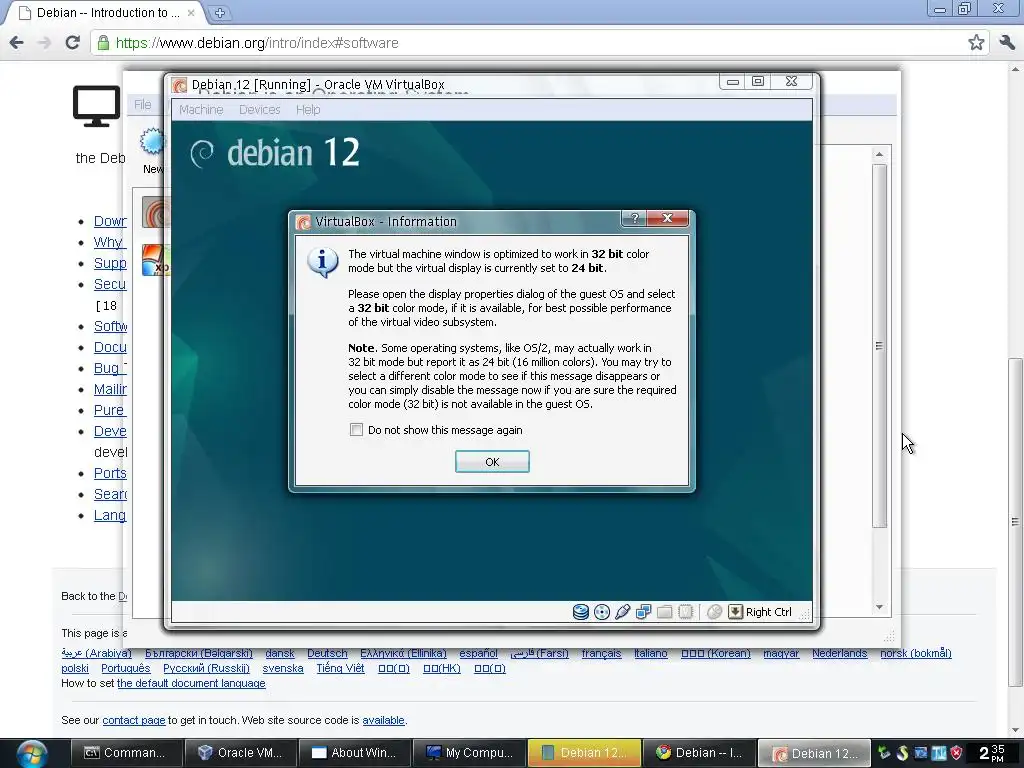Switch to Oracle VM taskbar button
Viewport: 1024px width, 768px height.
coord(240,753)
